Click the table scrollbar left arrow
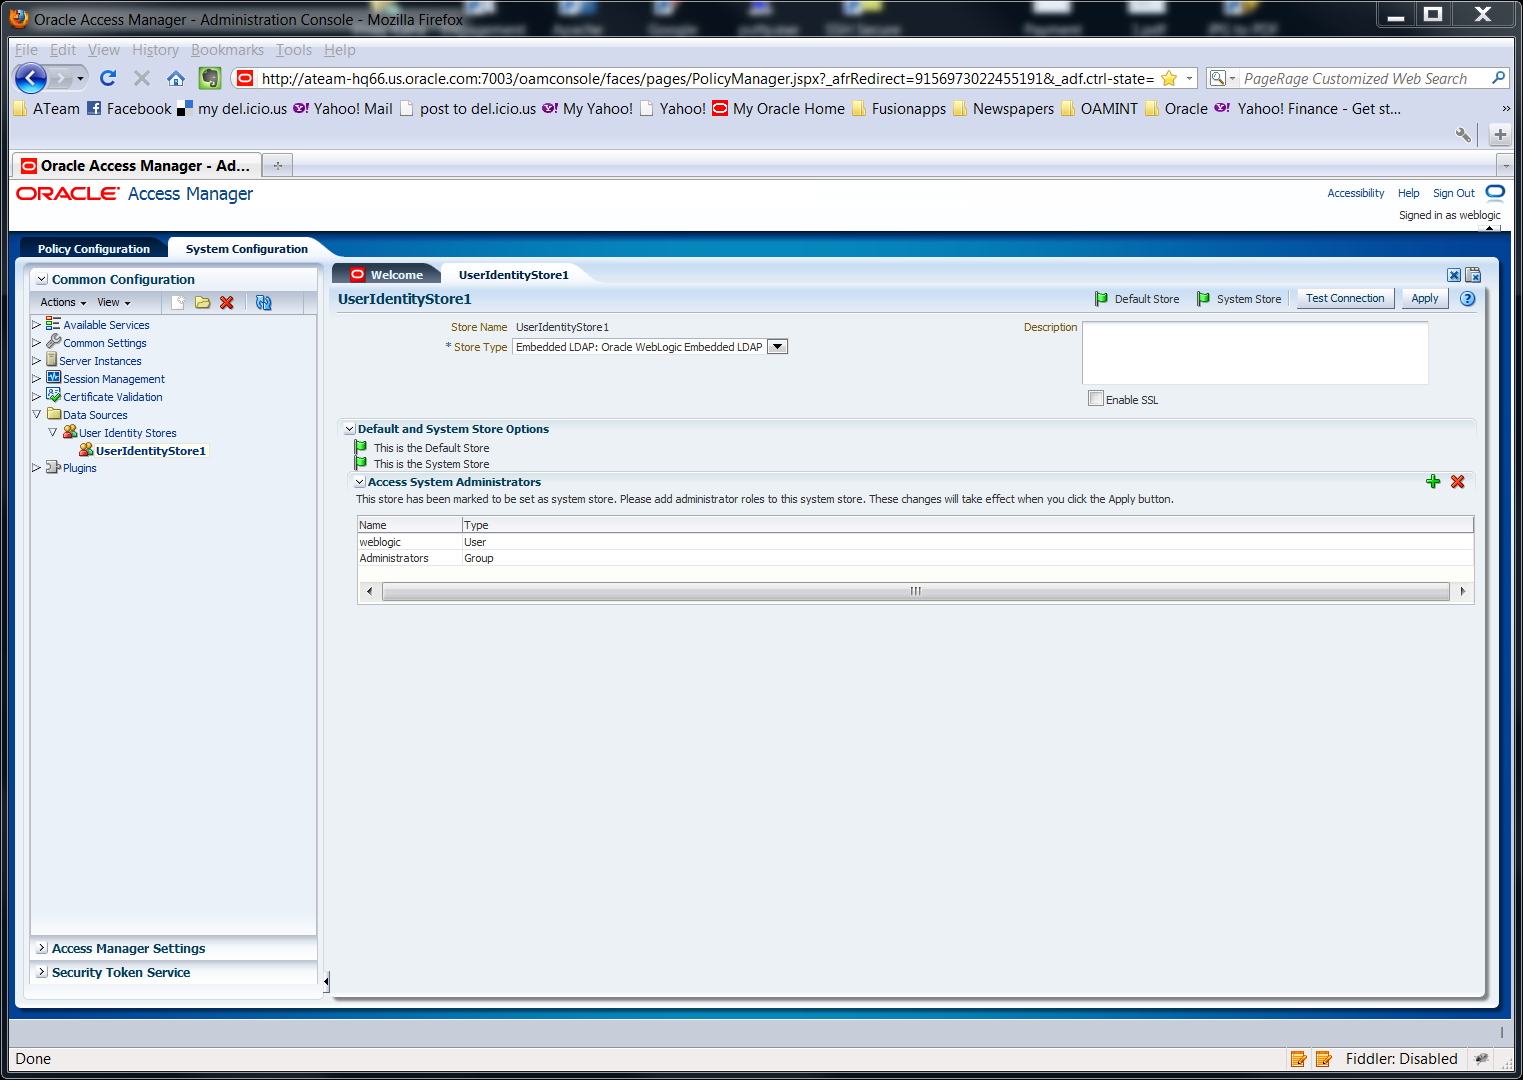 pyautogui.click(x=369, y=591)
